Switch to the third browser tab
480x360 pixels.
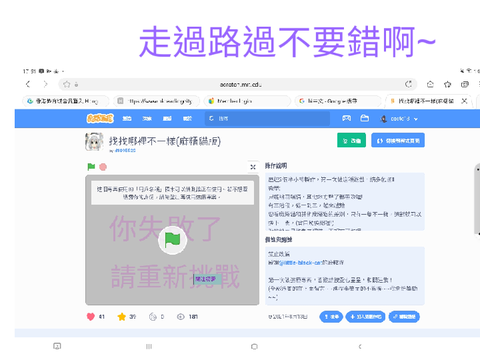click(x=247, y=101)
